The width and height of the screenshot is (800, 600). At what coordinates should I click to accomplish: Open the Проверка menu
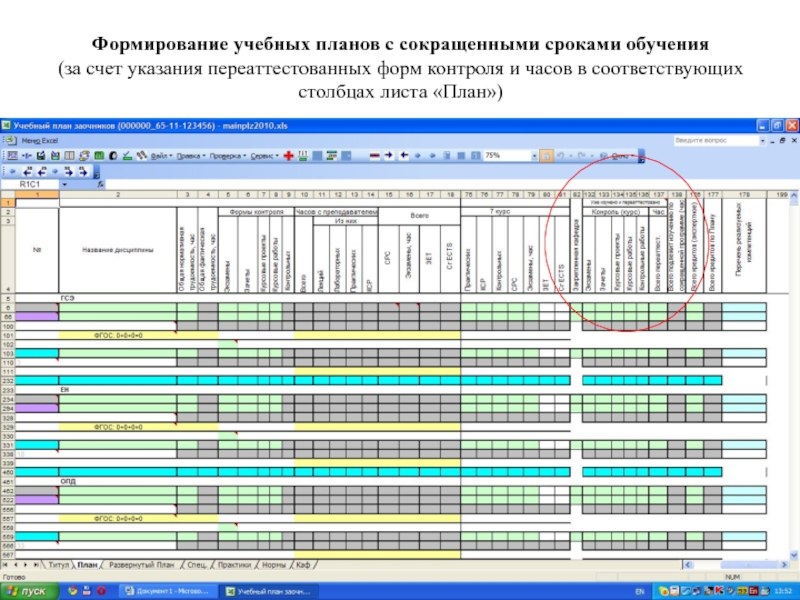click(227, 156)
